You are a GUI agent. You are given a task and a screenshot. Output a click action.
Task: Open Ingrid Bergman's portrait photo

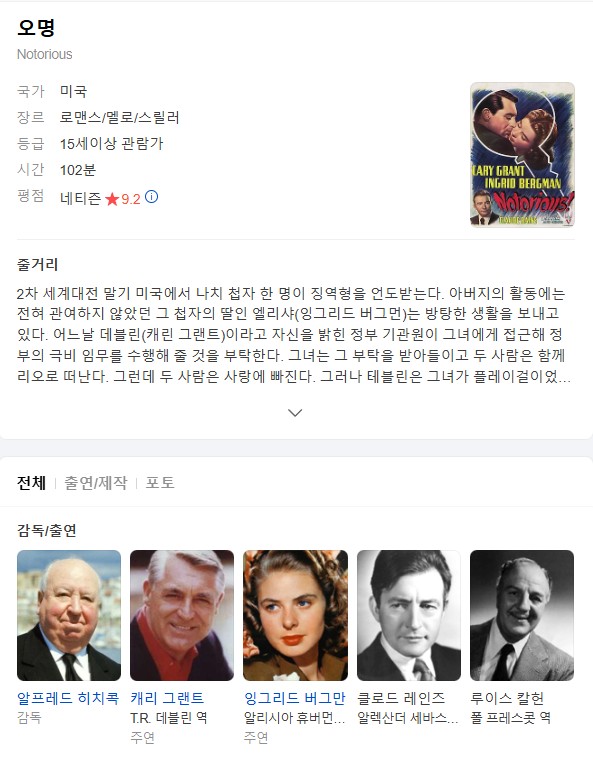296,615
